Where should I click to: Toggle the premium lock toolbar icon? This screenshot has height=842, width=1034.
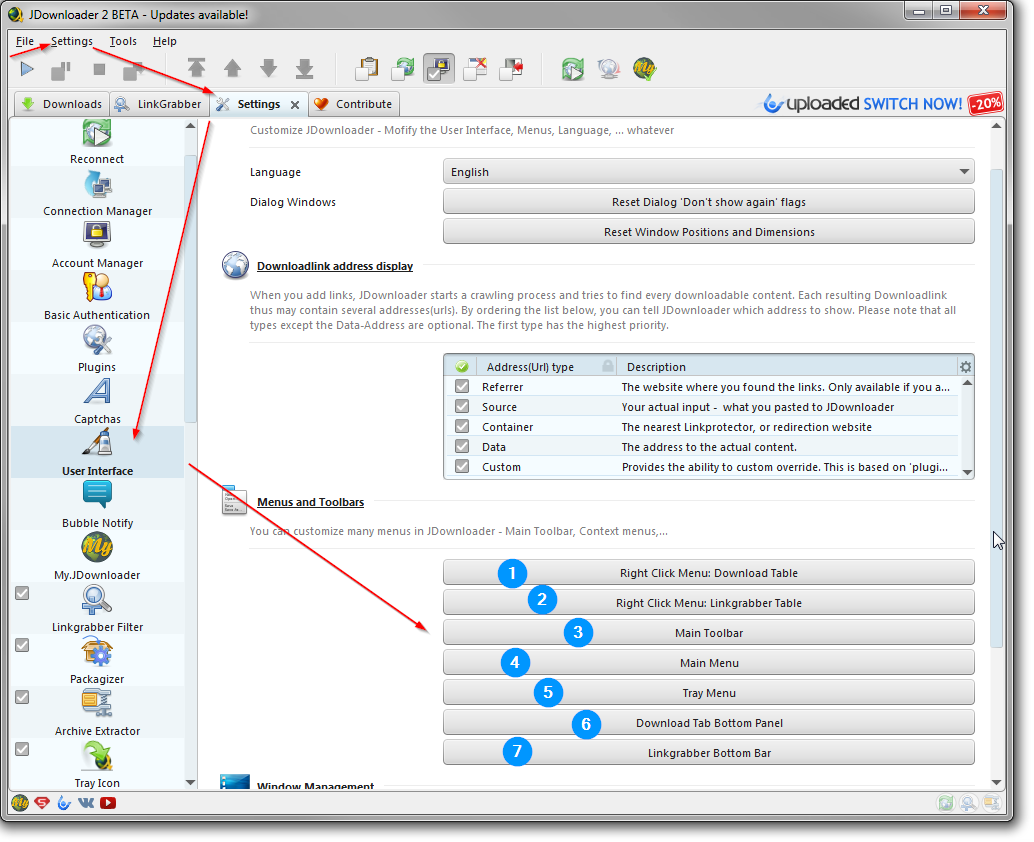[x=439, y=69]
